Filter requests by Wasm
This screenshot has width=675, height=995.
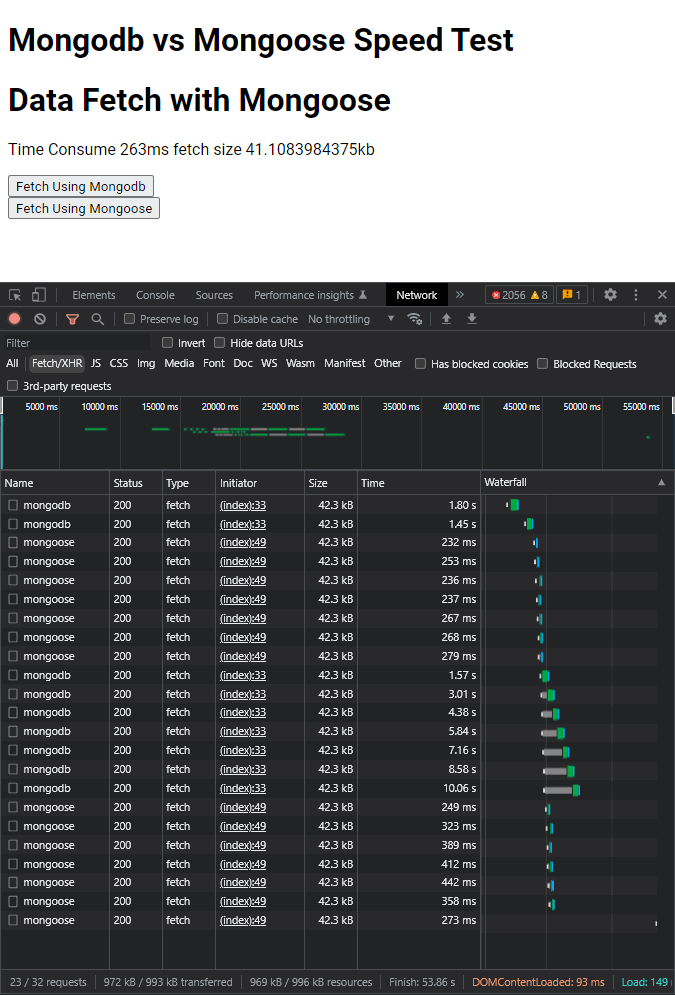(301, 364)
